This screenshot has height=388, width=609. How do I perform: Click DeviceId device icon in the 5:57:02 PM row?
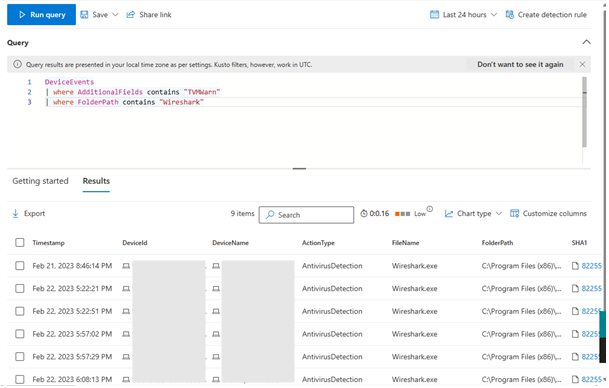click(x=126, y=334)
